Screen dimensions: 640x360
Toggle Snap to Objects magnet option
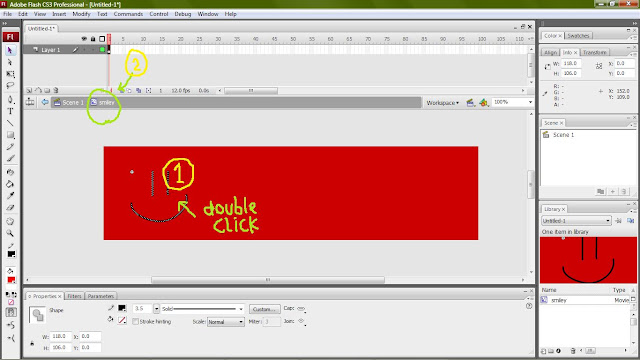(11, 313)
